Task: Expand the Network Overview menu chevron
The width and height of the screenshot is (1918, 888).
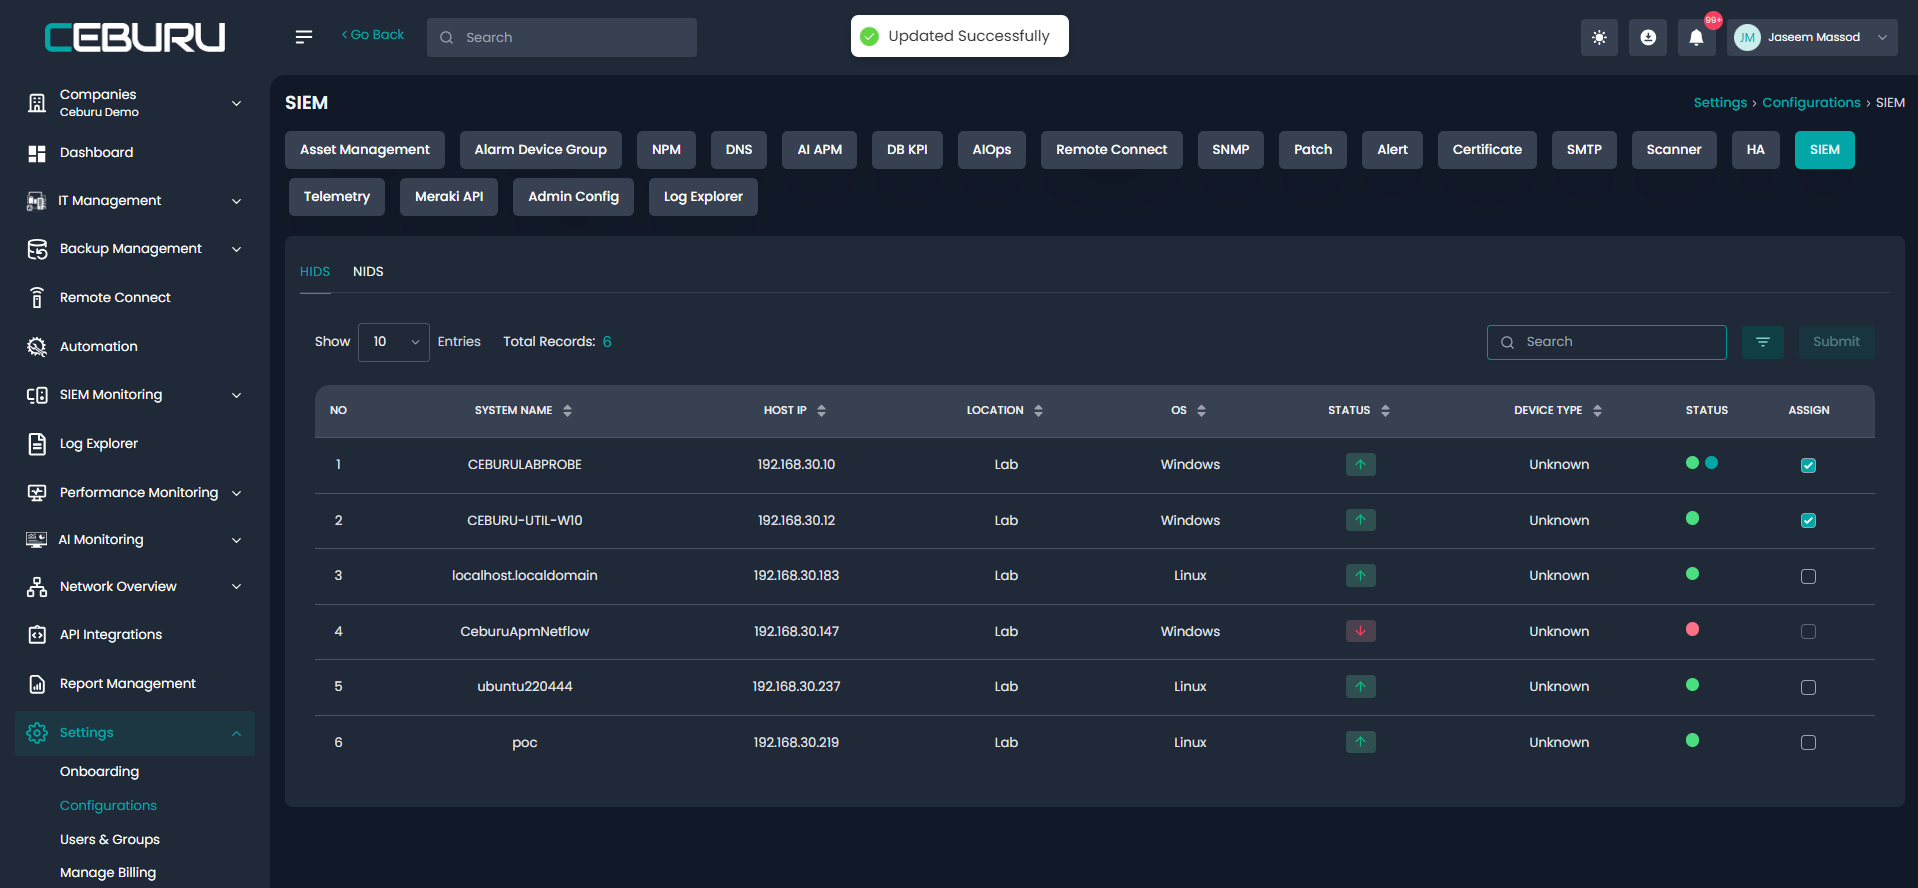Action: tap(237, 587)
